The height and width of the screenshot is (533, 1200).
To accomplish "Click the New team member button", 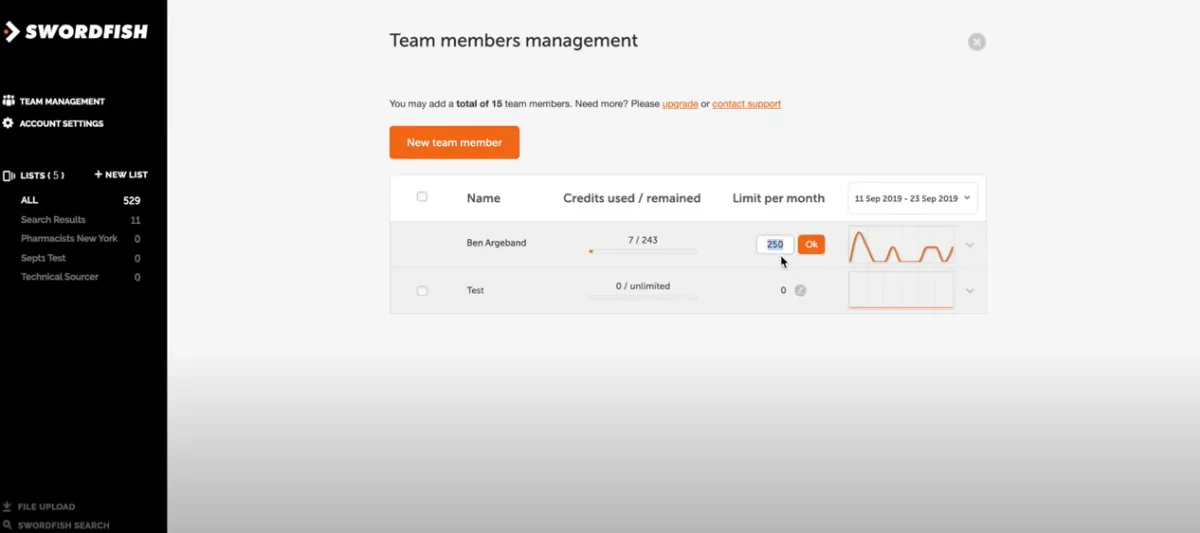I will coord(454,142).
